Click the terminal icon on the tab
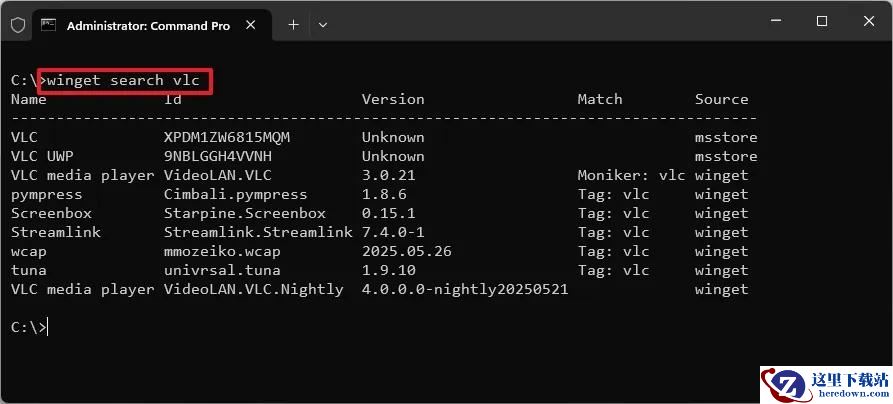Viewport: 893px width, 404px height. point(49,25)
